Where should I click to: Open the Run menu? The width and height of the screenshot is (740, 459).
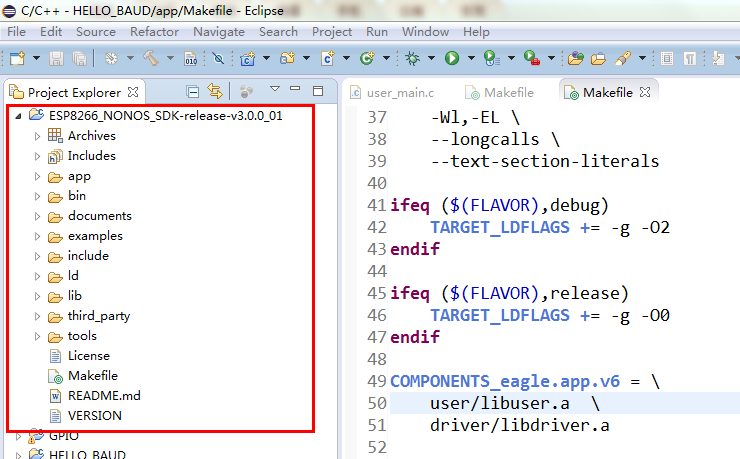point(377,32)
